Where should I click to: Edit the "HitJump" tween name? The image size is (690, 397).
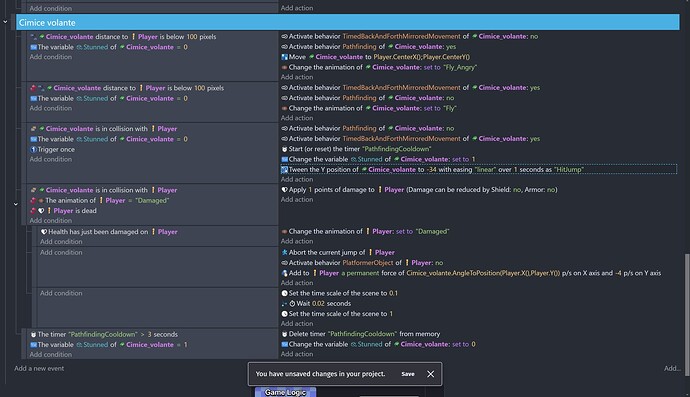(569, 169)
